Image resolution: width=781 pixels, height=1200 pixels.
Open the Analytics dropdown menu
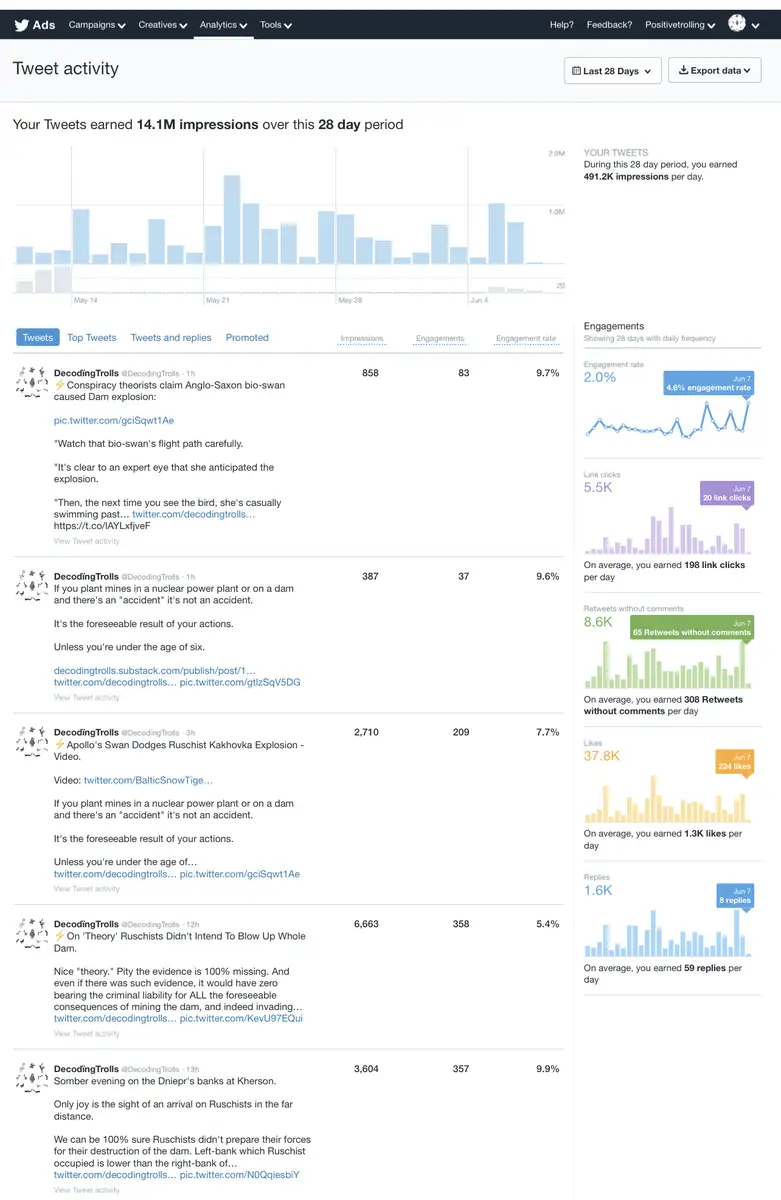click(223, 25)
